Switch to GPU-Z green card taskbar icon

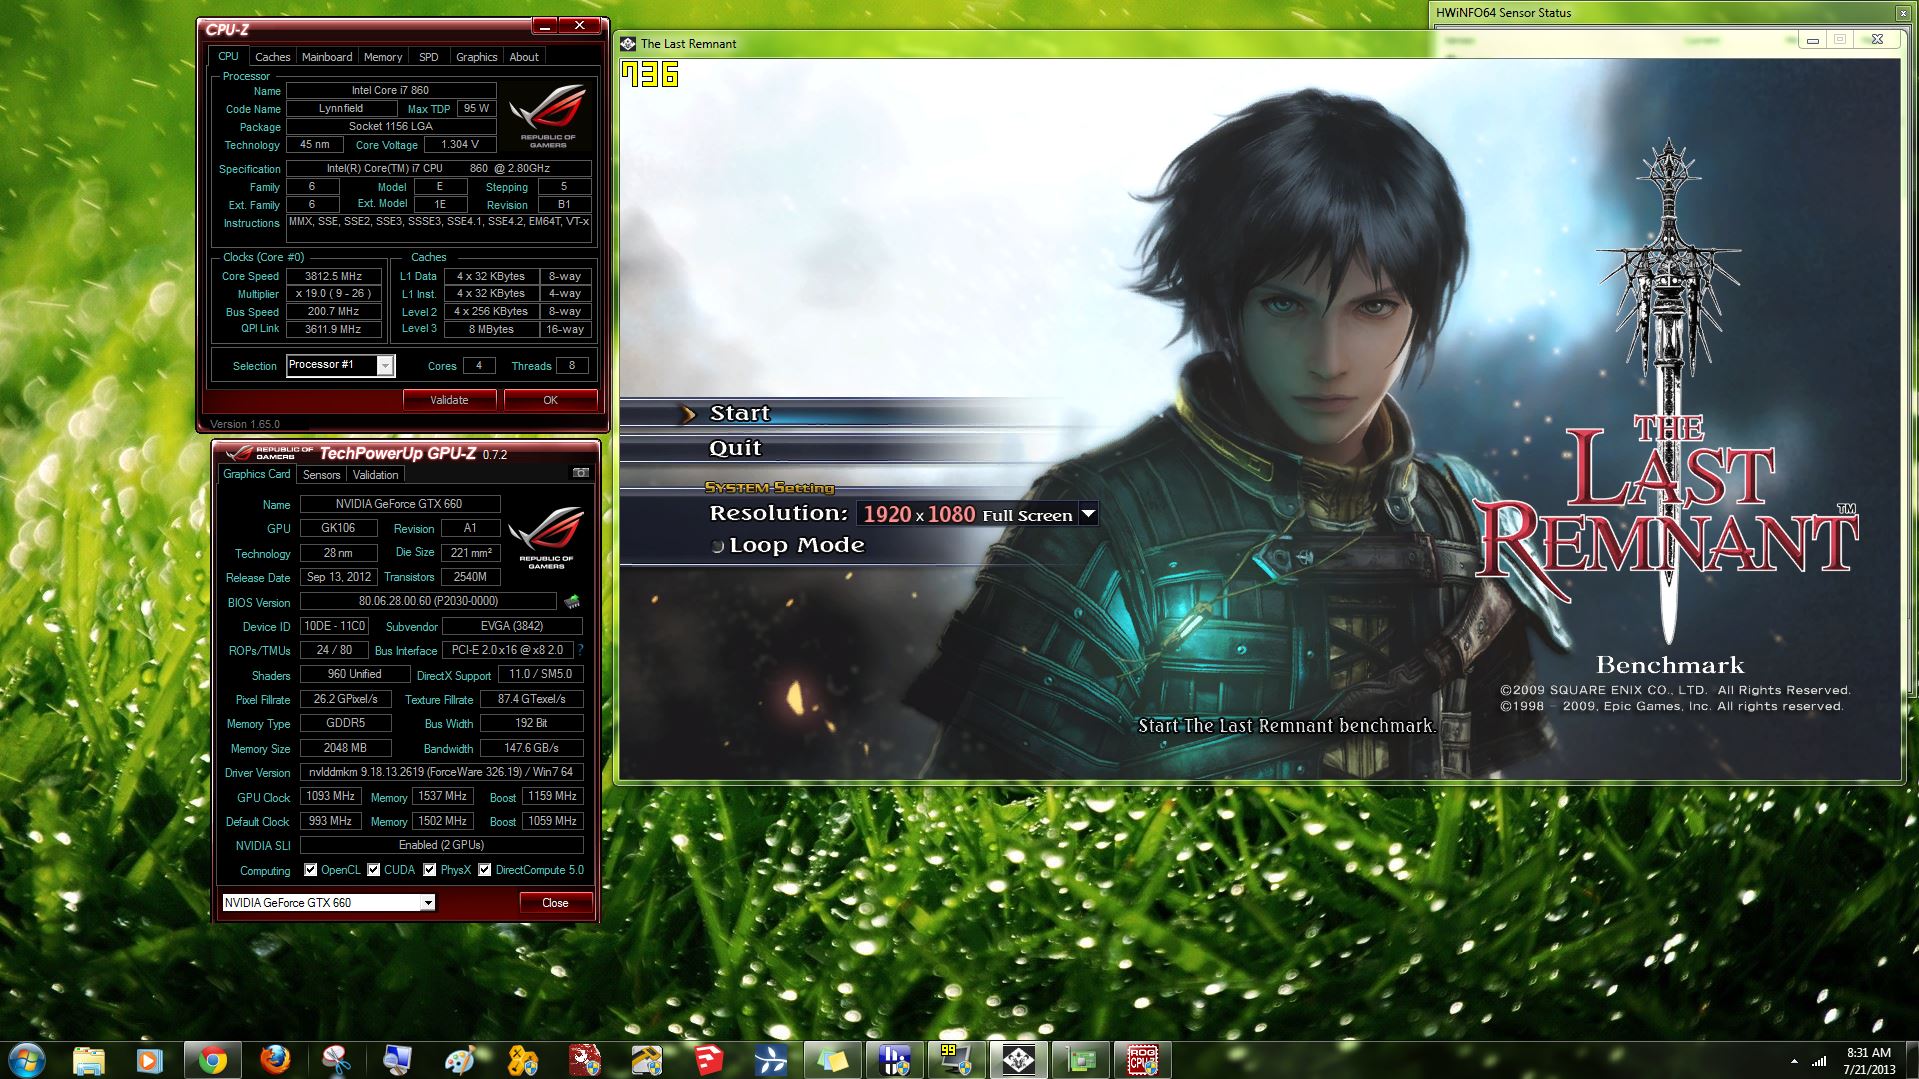click(x=1080, y=1059)
